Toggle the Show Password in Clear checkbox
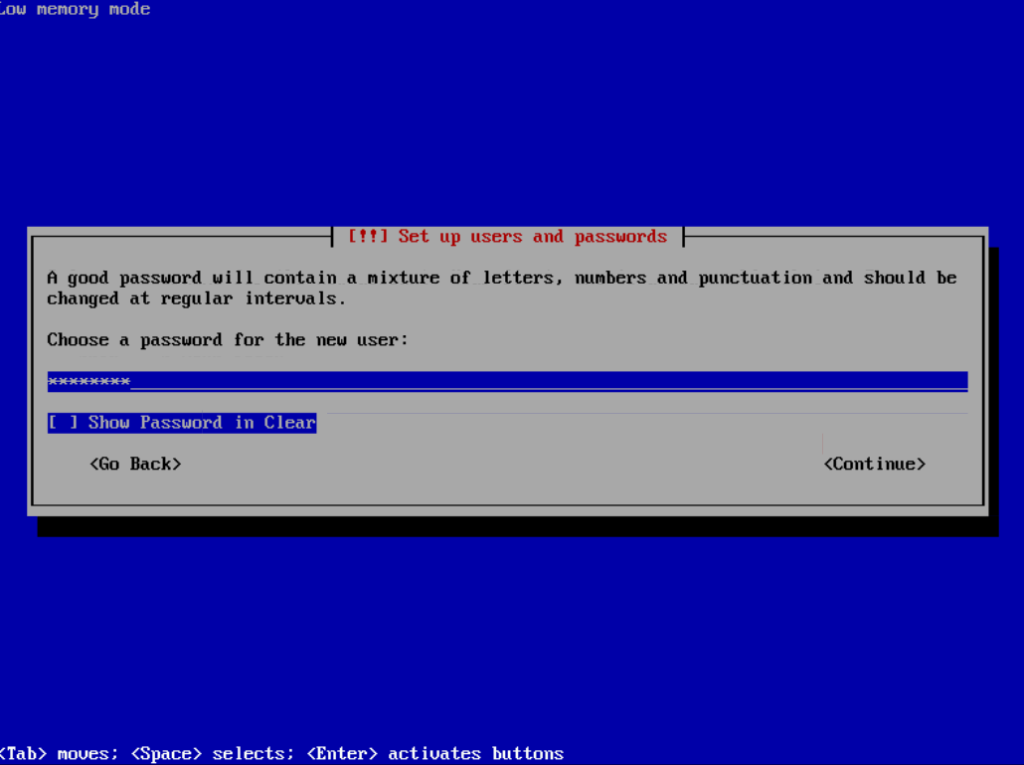The image size is (1024, 765). coord(182,423)
